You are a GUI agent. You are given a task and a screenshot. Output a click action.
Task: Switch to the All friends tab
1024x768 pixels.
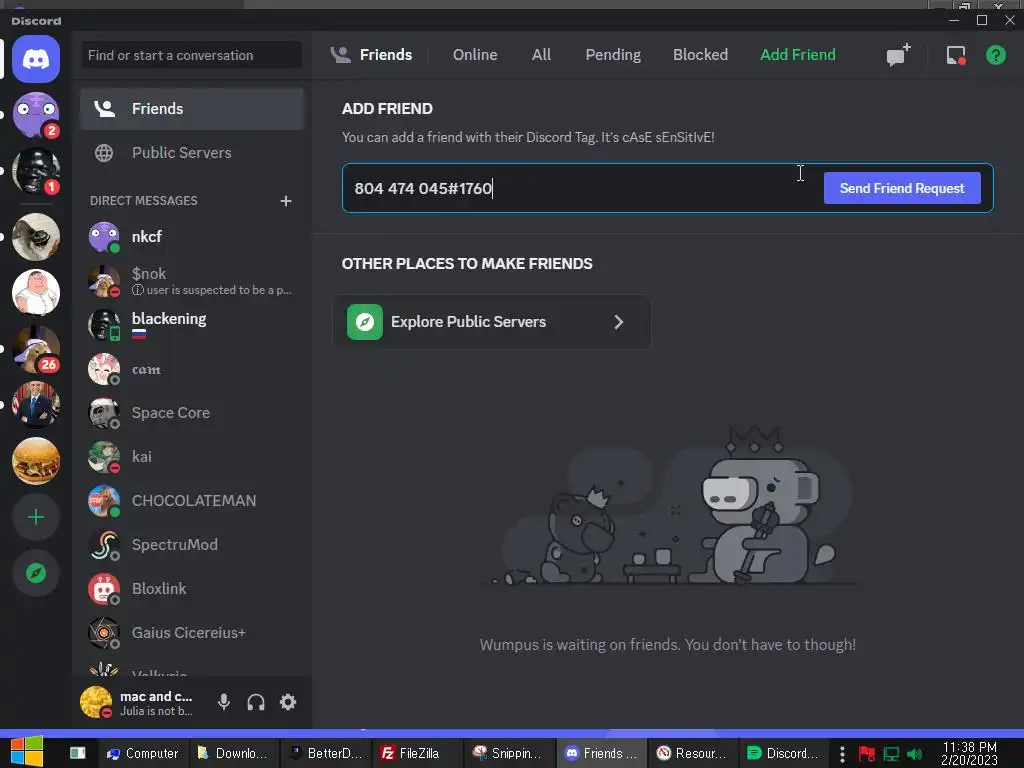pos(541,55)
